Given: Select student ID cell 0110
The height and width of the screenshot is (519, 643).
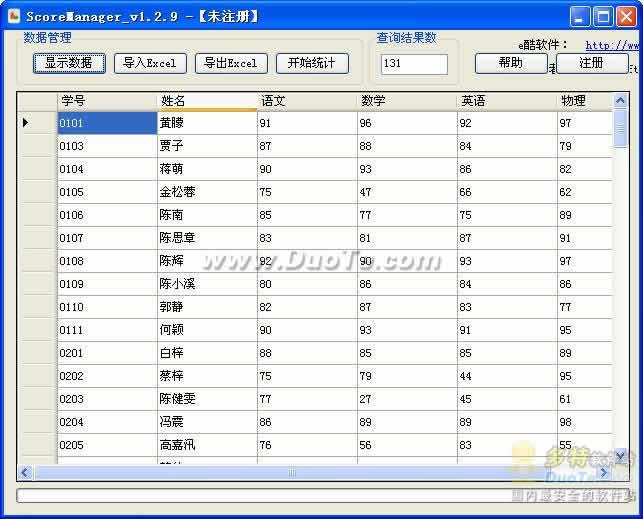Looking at the screenshot, I should (107, 307).
